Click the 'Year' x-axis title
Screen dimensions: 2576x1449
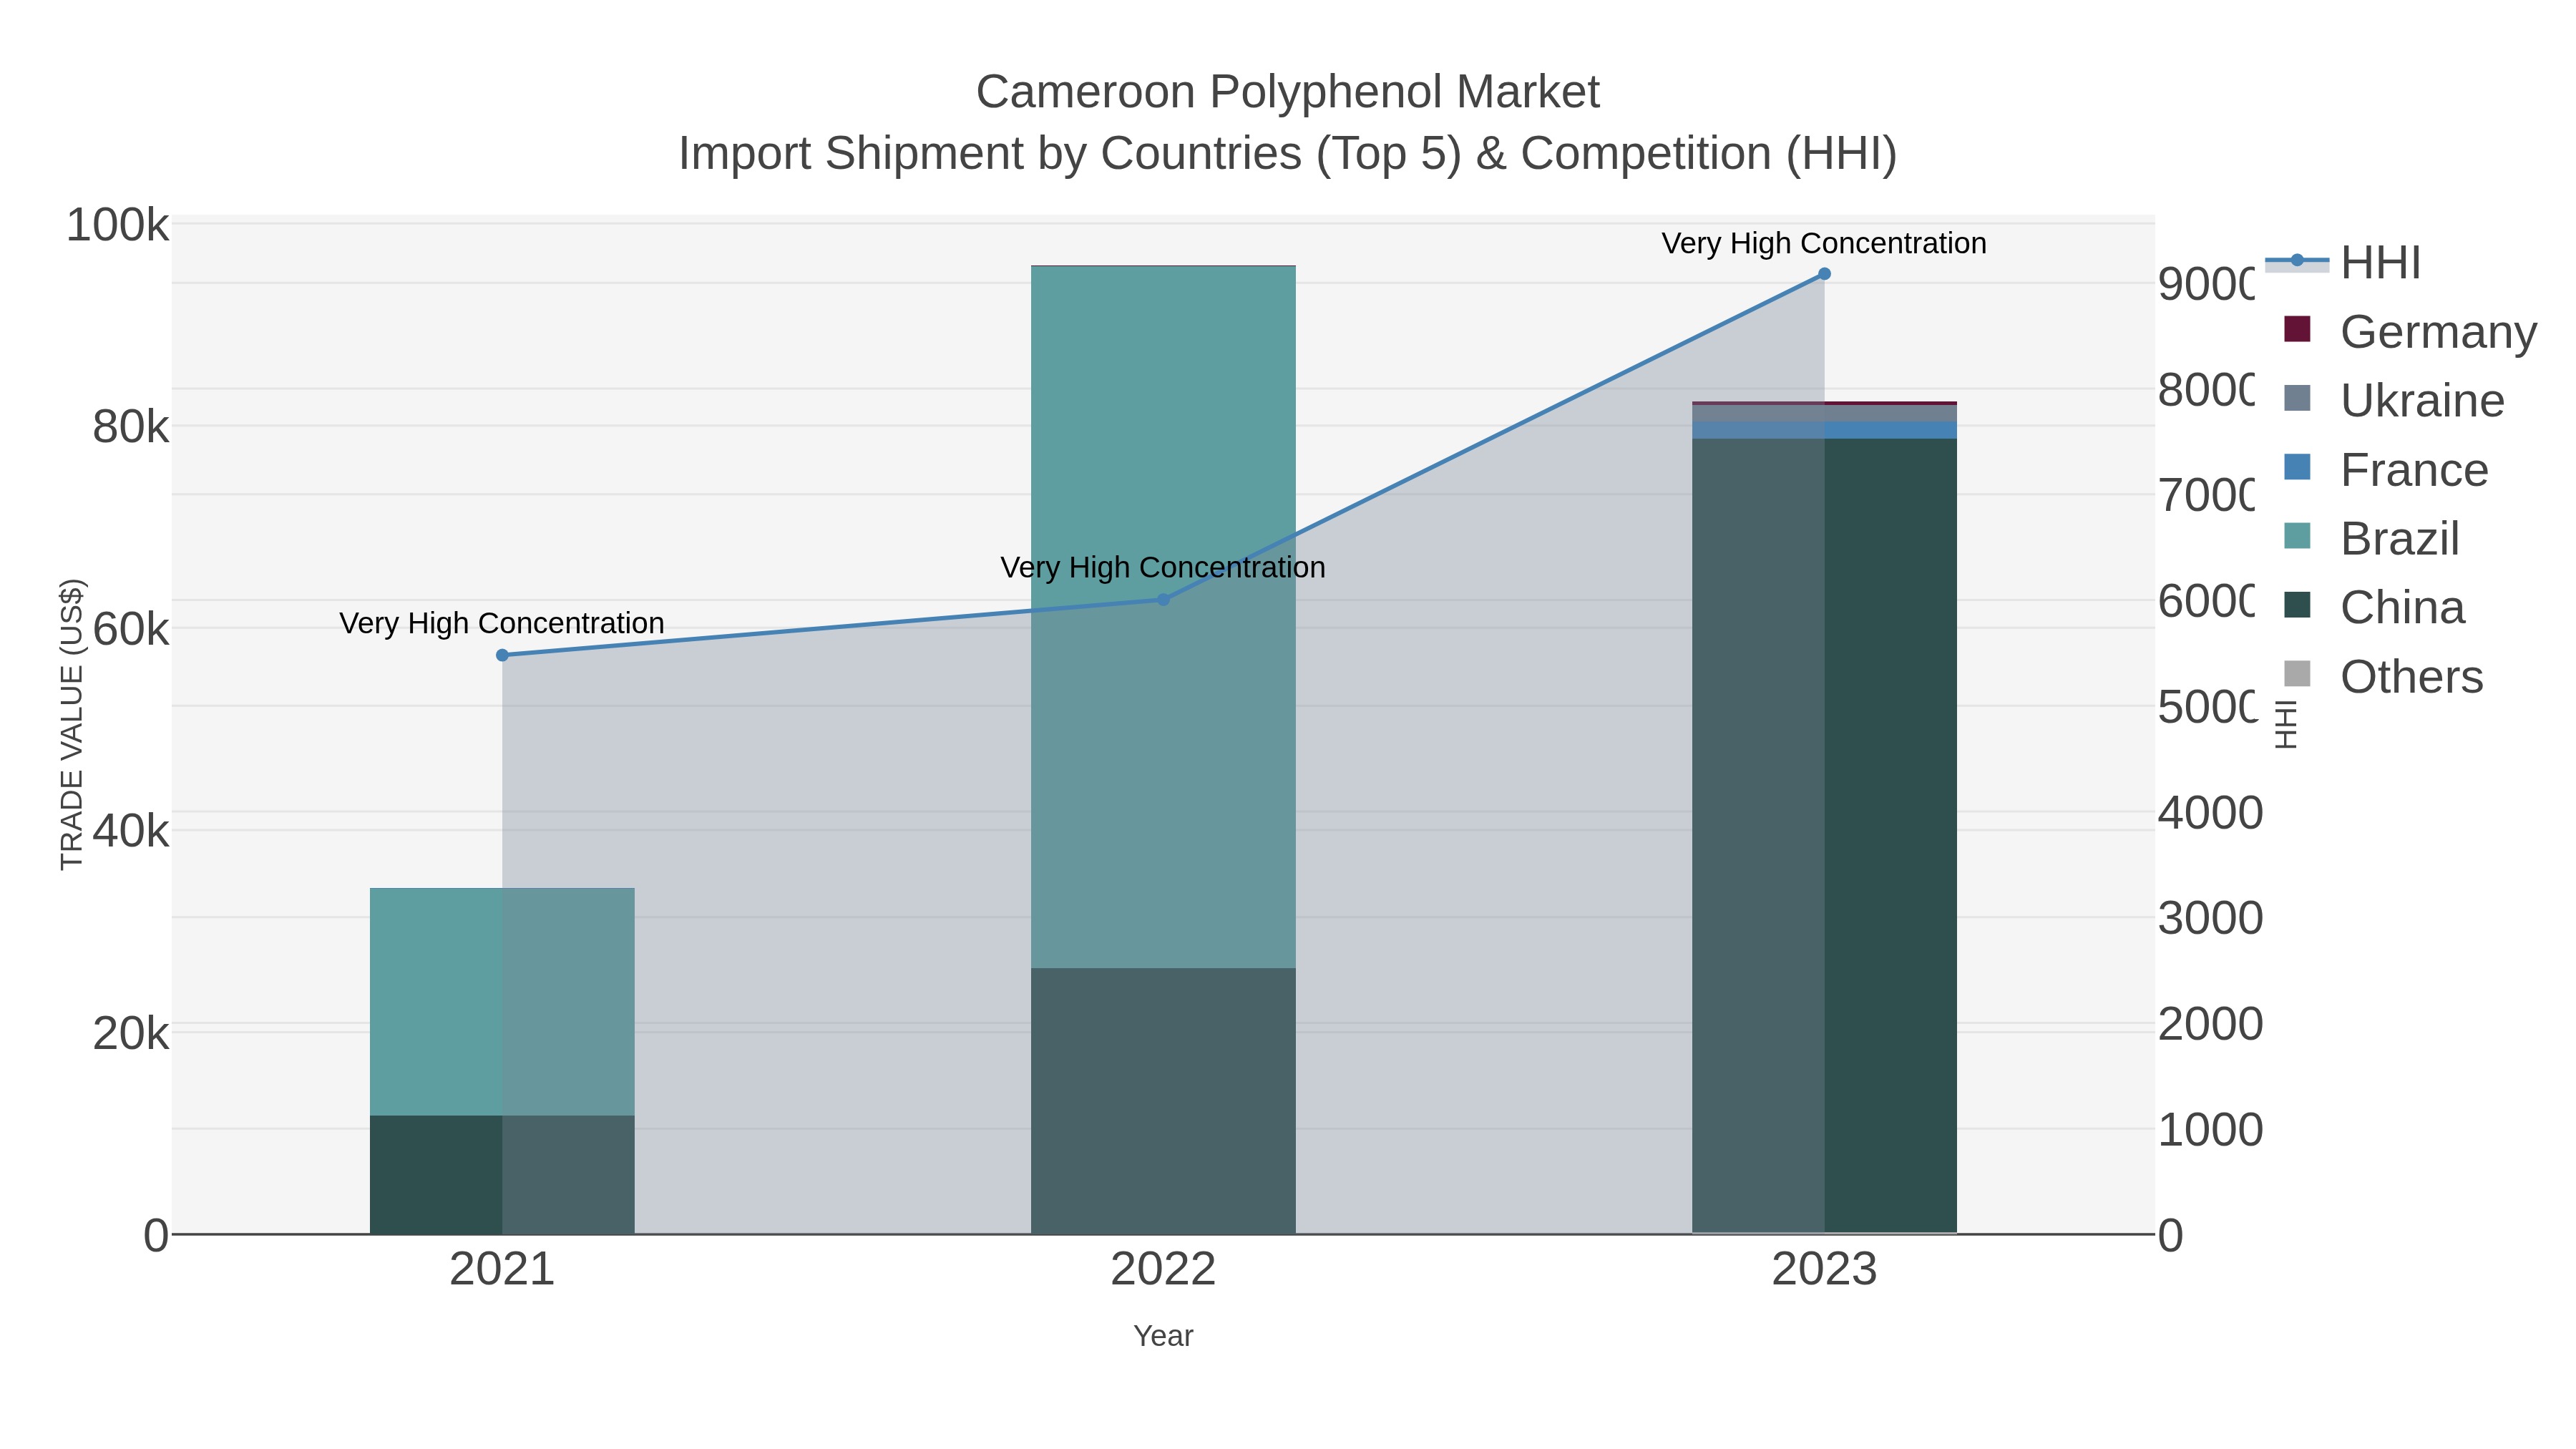1163,1335
